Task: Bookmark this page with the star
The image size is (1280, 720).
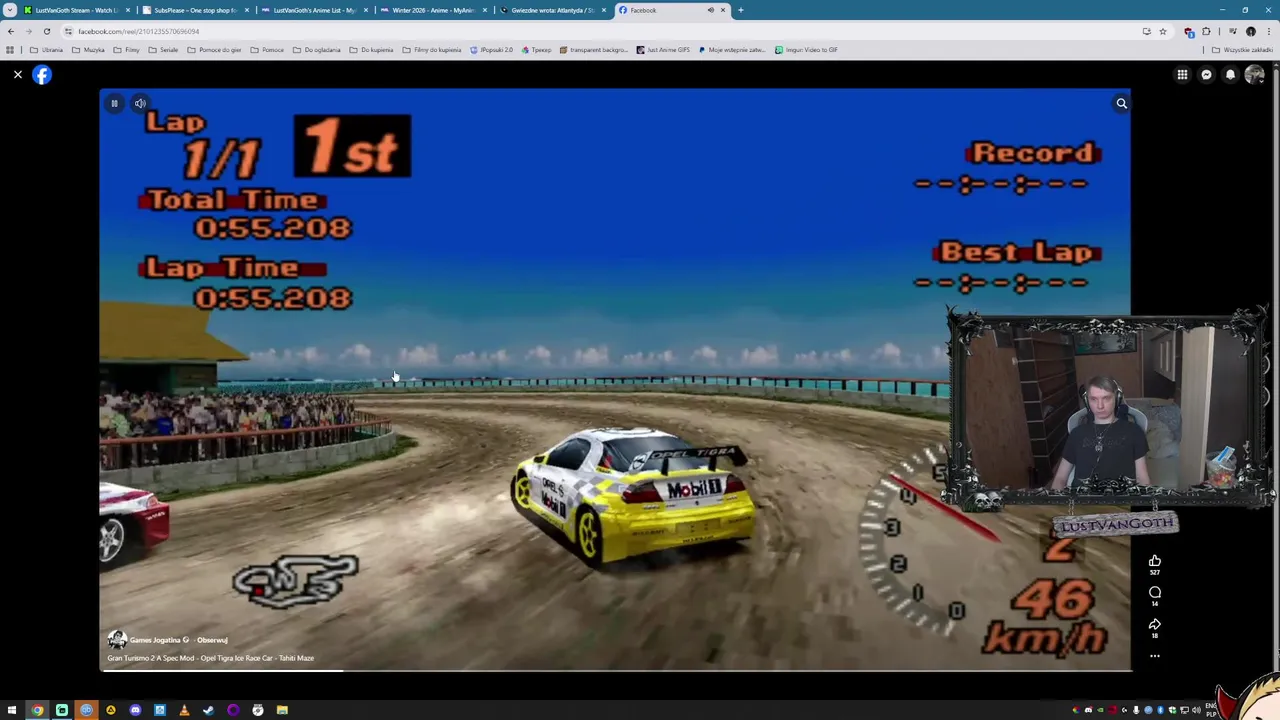Action: pyautogui.click(x=1162, y=31)
